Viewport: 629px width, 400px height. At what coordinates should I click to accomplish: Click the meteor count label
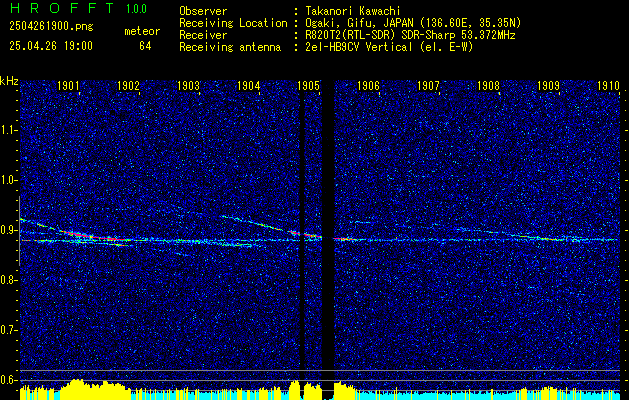coord(142,31)
